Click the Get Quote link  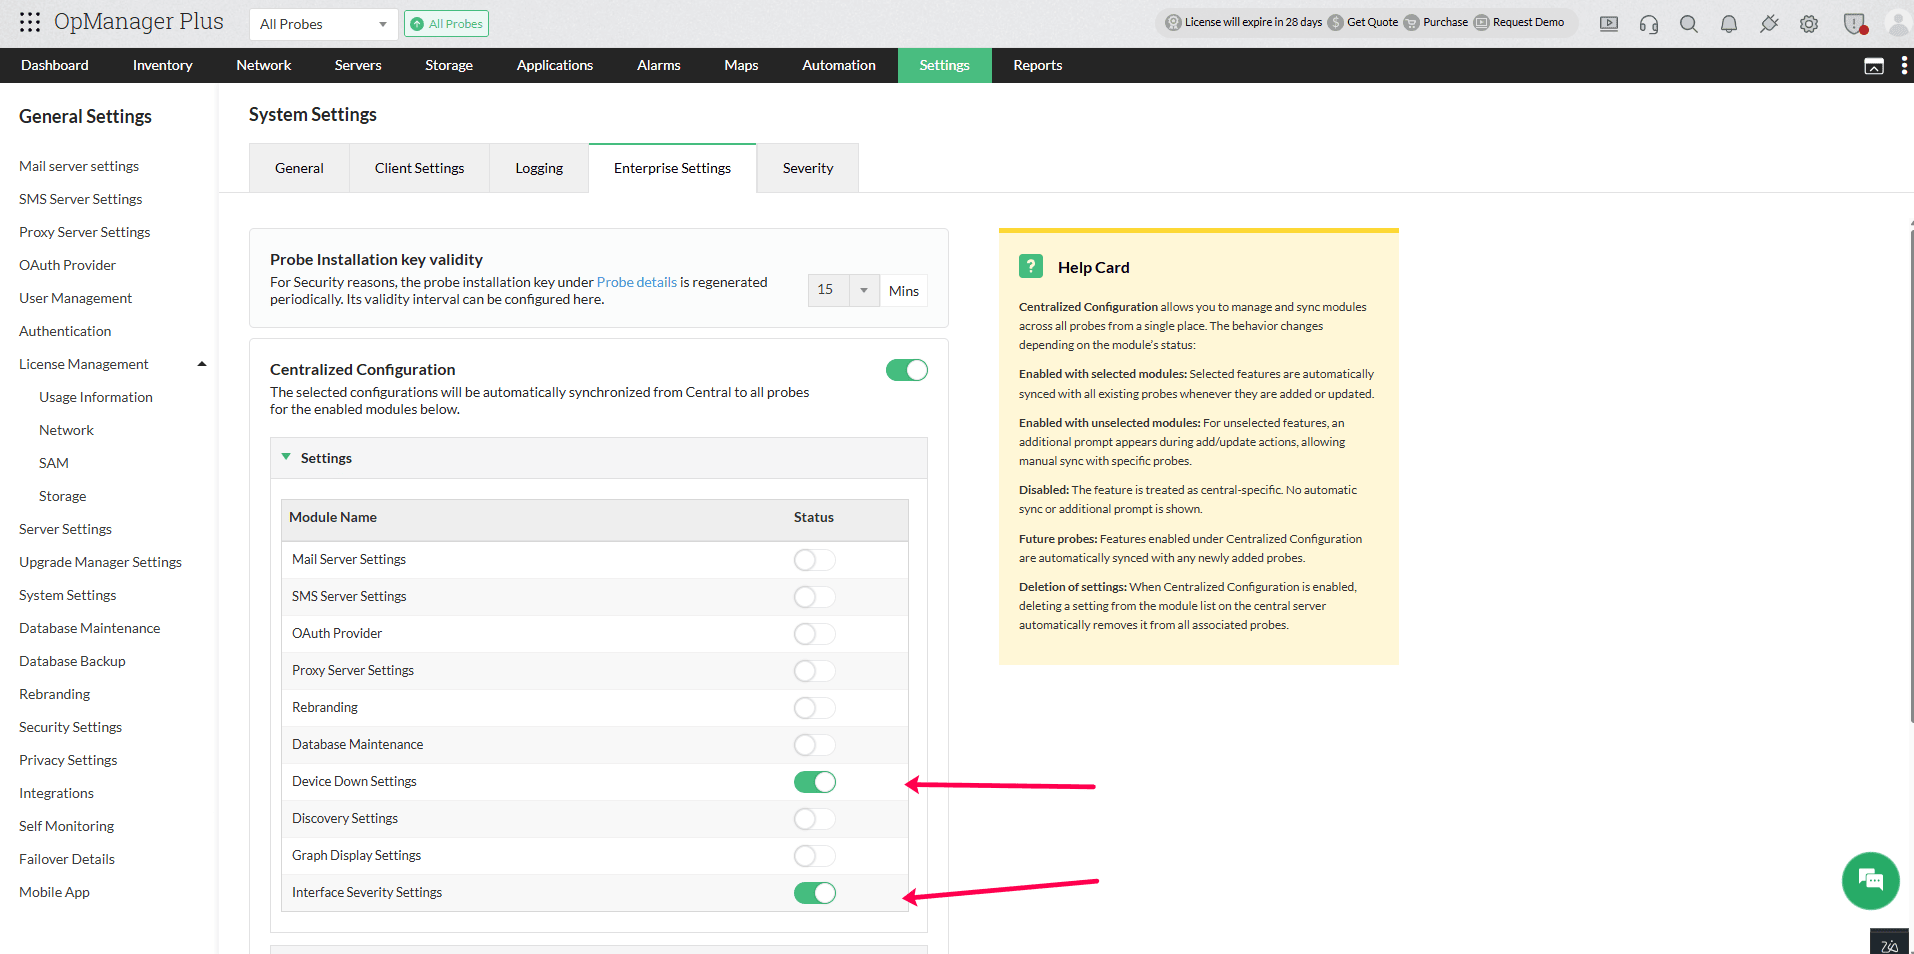coord(1372,22)
